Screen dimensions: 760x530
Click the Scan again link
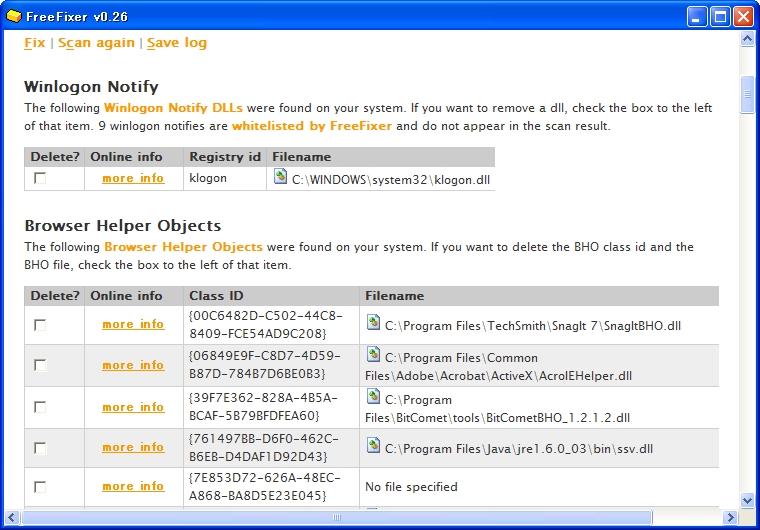point(96,43)
